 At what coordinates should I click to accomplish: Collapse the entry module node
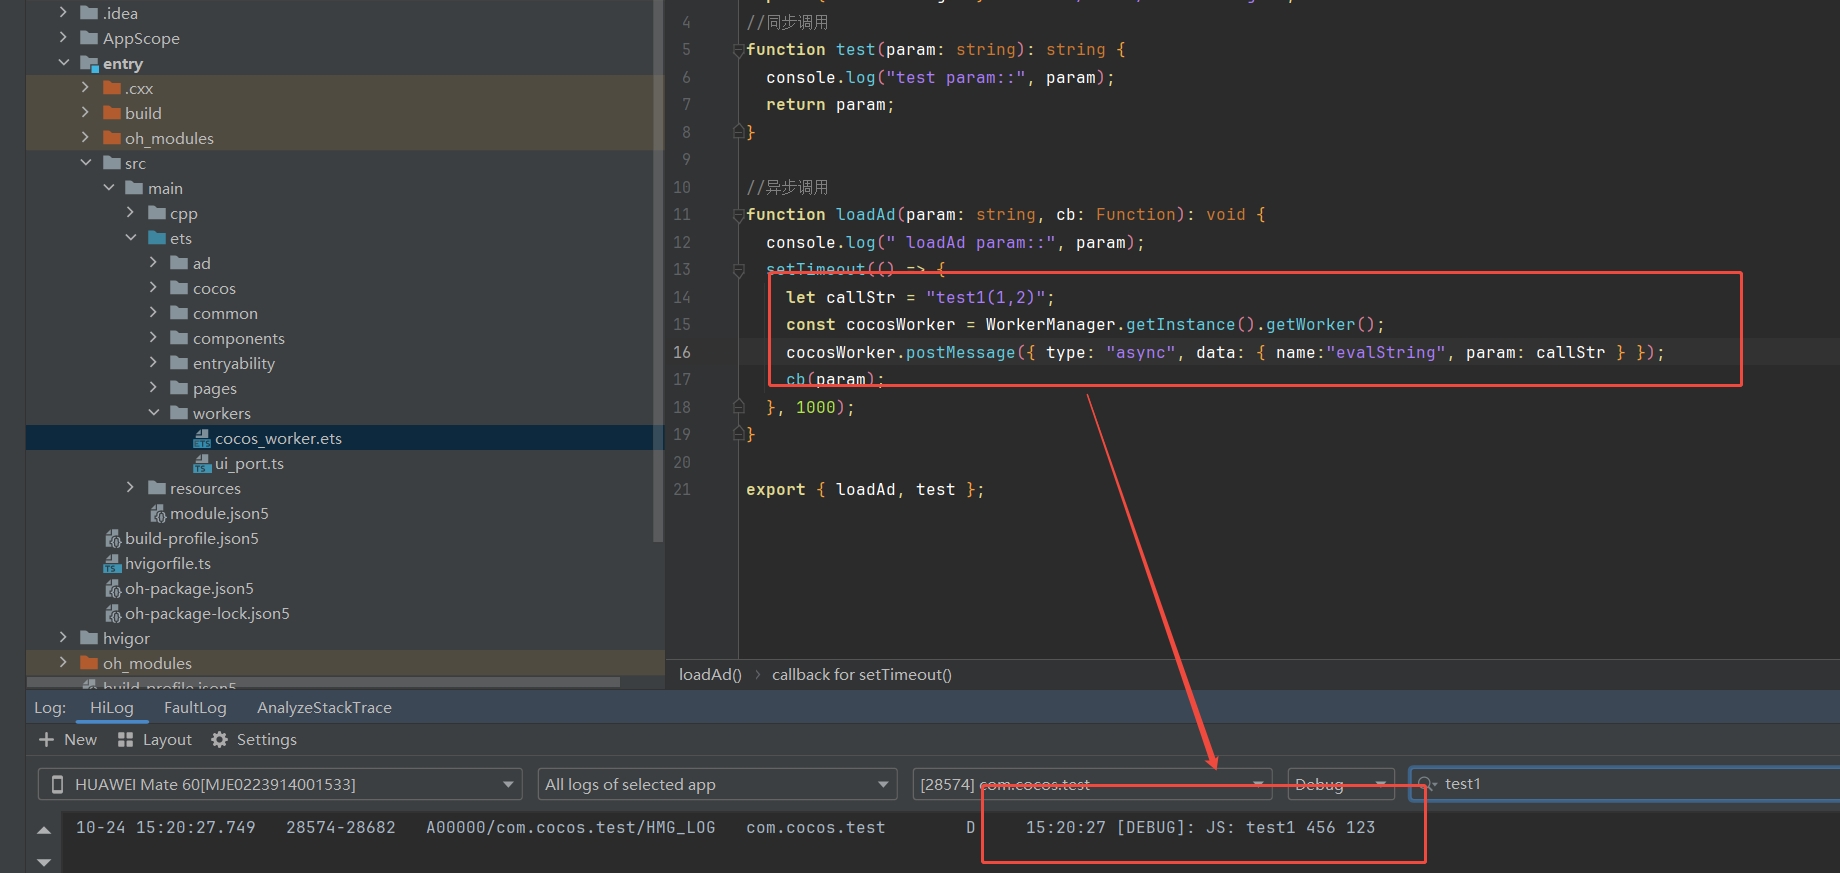pos(64,63)
